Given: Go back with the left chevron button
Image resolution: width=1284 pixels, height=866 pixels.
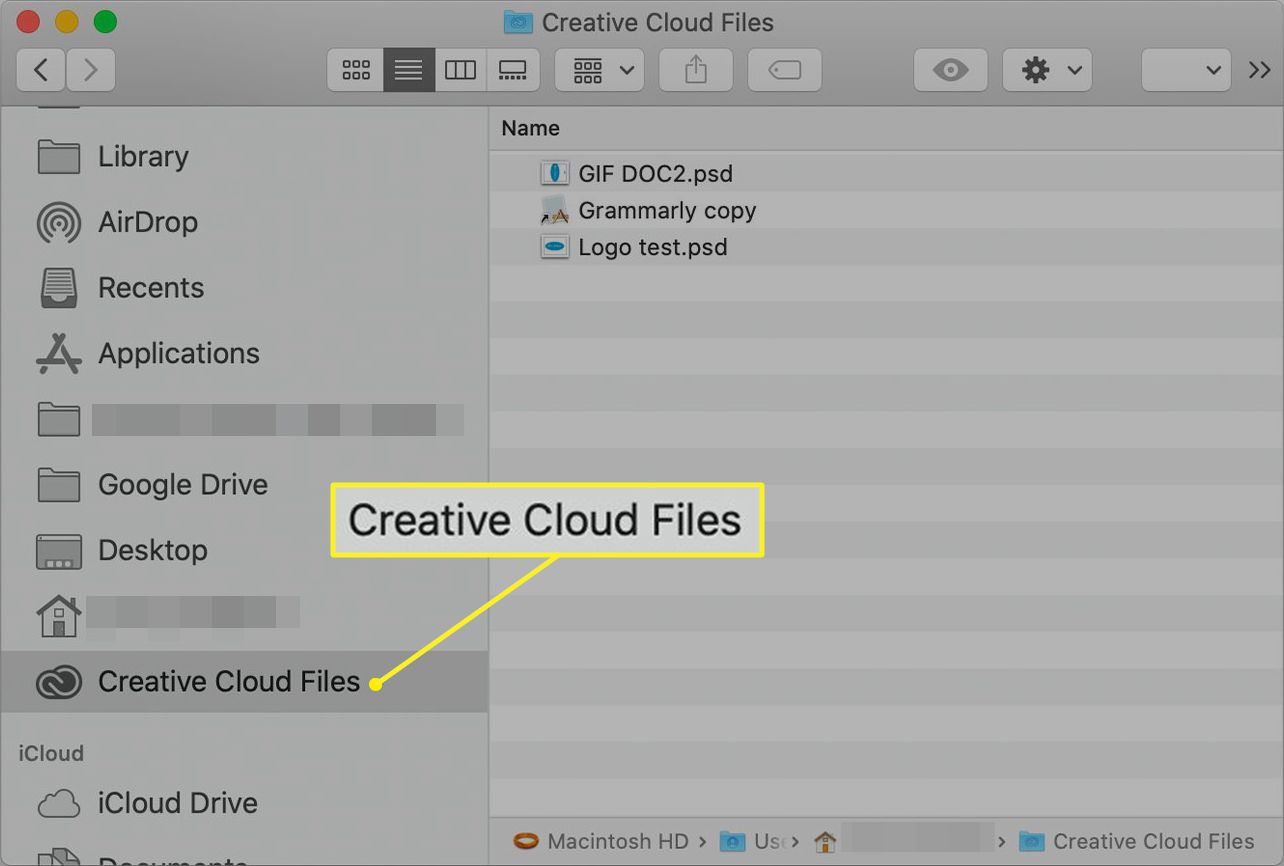Looking at the screenshot, I should tap(41, 70).
